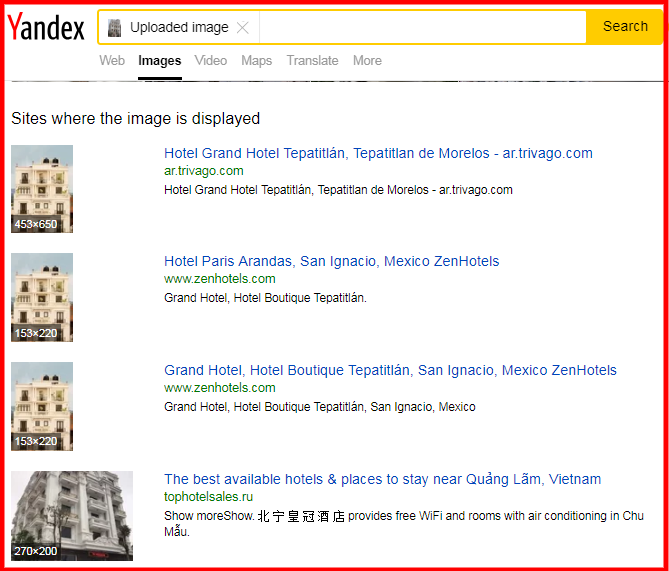Click 'Grand Hotel, Hotel Boutique Tepatitlán.' snippet
Screen dimensions: 669x571
tap(265, 298)
